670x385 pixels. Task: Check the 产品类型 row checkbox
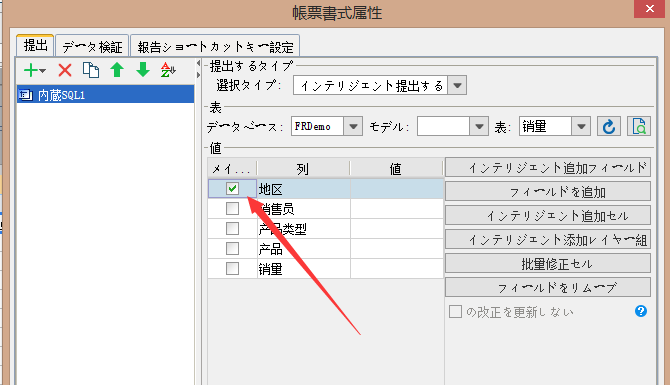232,229
